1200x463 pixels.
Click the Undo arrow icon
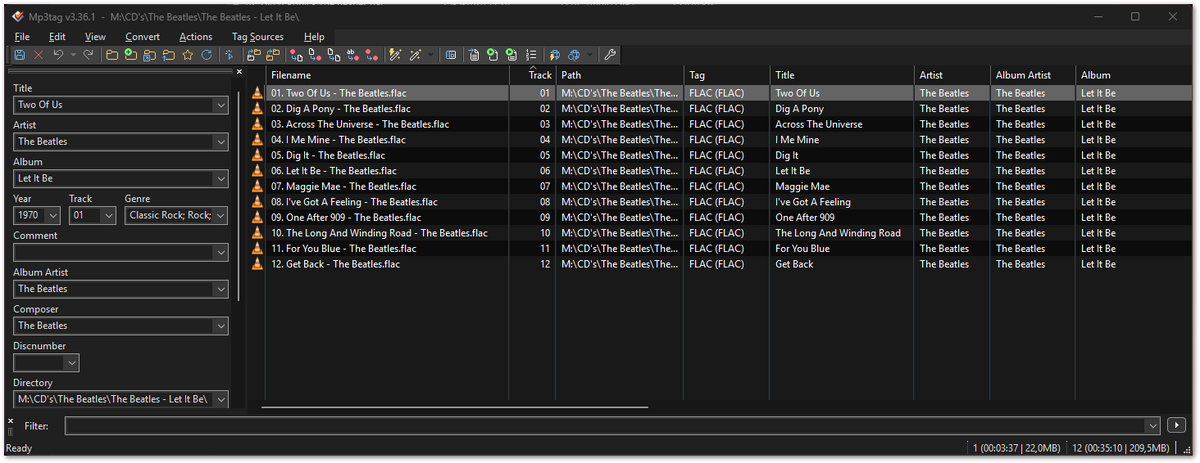coord(58,55)
